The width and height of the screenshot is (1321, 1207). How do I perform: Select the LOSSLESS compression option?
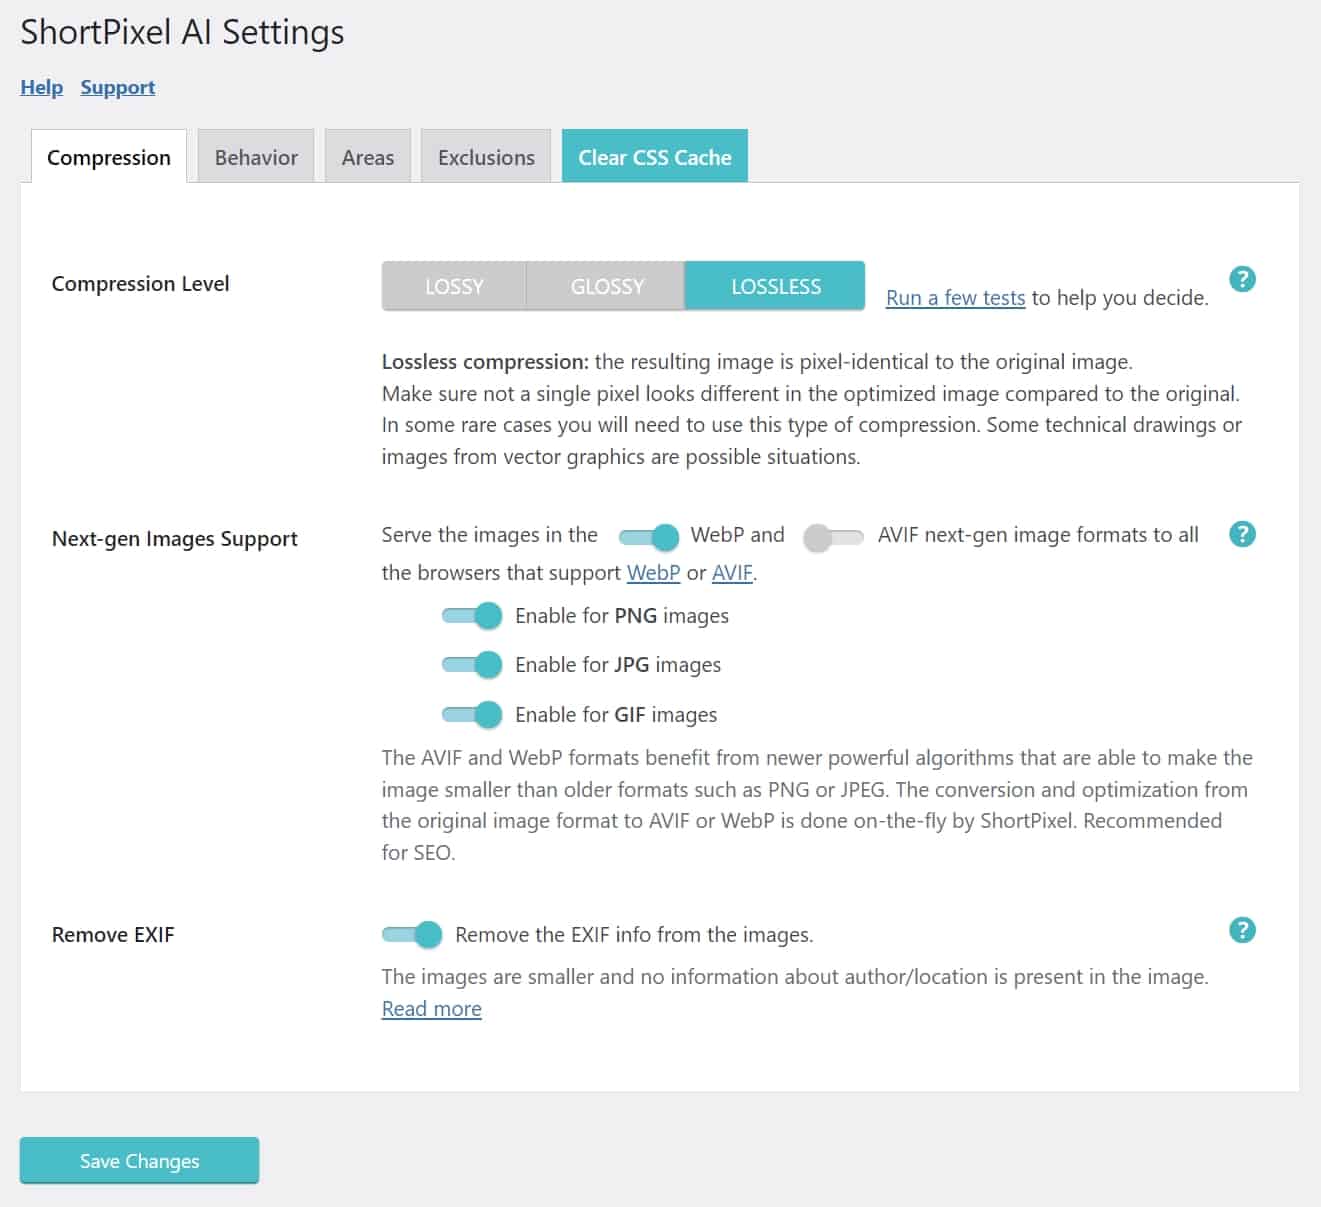pos(775,287)
